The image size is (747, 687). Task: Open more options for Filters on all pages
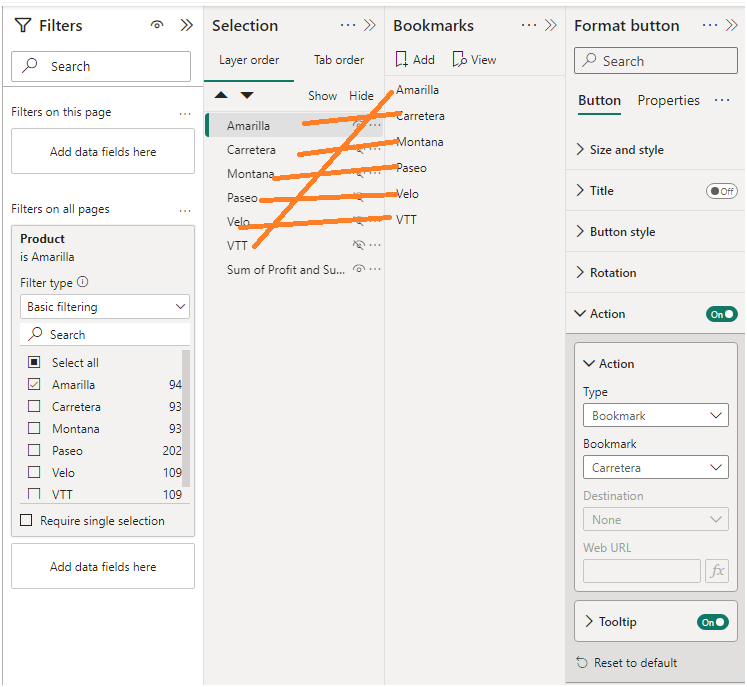(185, 211)
